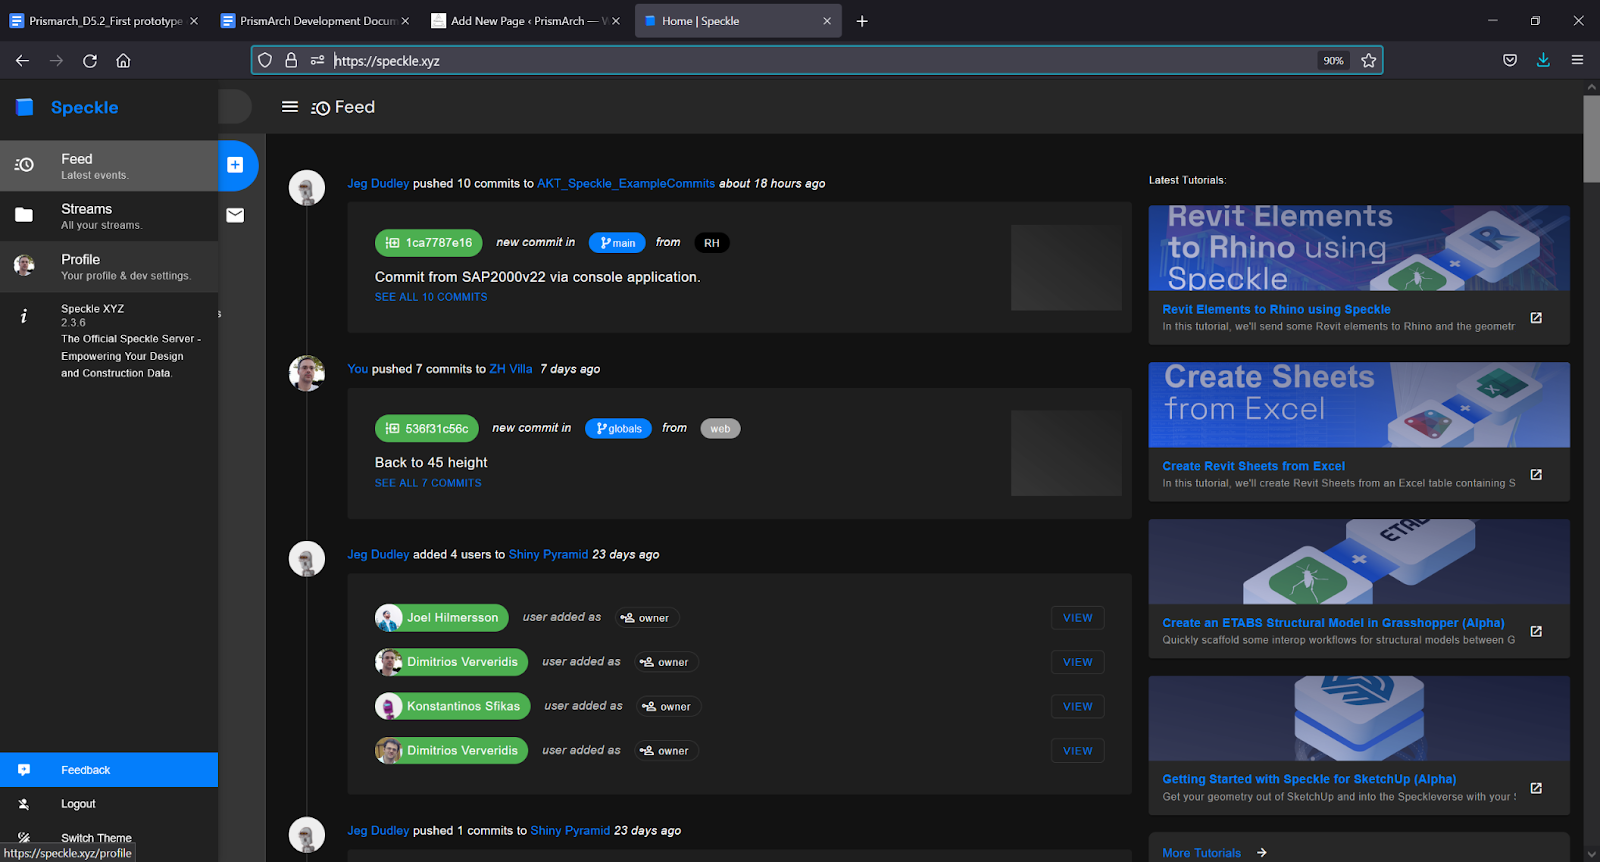The image size is (1600, 862).
Task: Click the Speckle logo in the sidebar
Action: [x=25, y=107]
